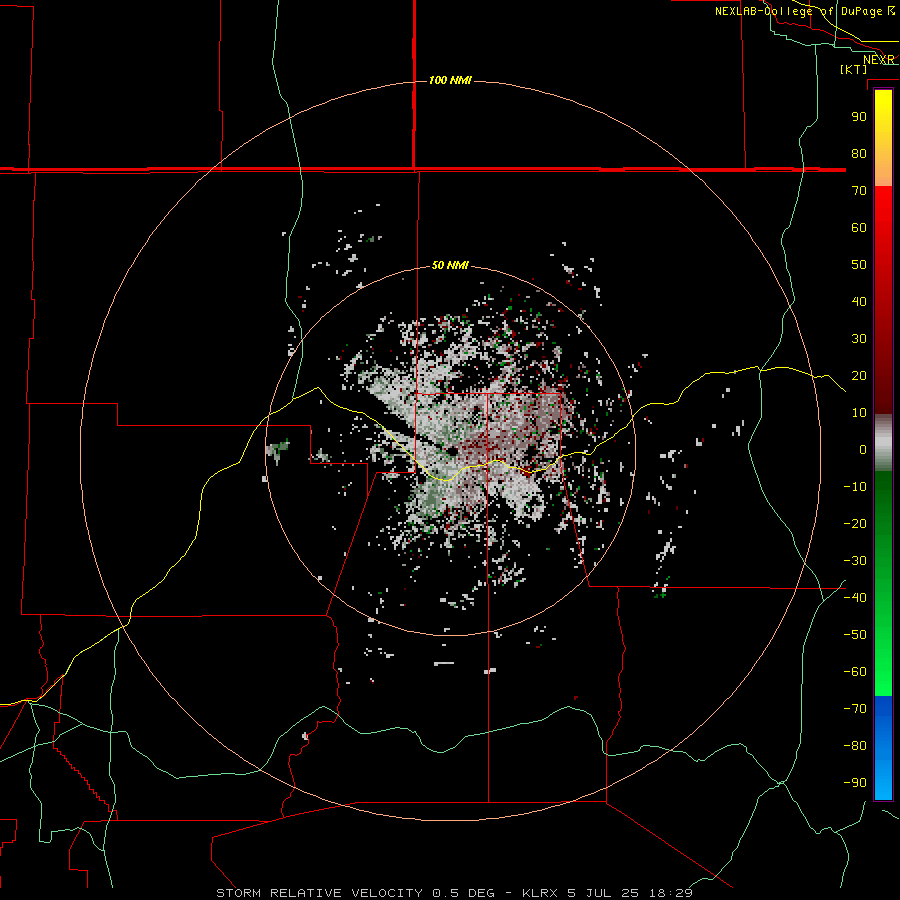The width and height of the screenshot is (900, 900).
Task: Click the positive 50 value on the velocity scale
Action: (x=859, y=265)
